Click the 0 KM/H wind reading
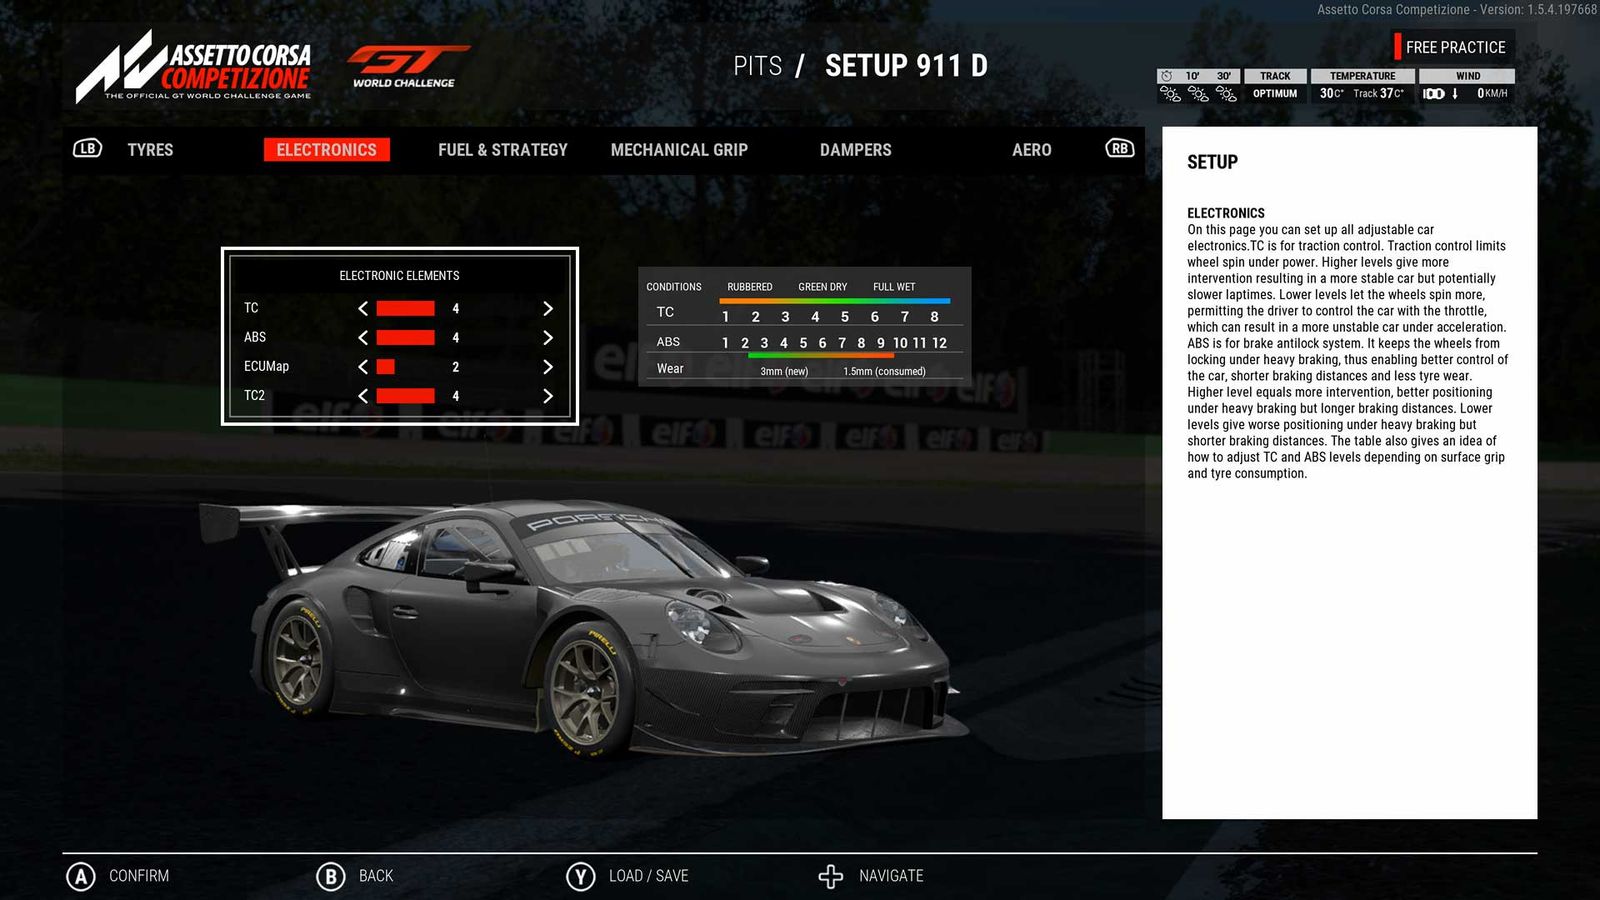 tap(1492, 94)
